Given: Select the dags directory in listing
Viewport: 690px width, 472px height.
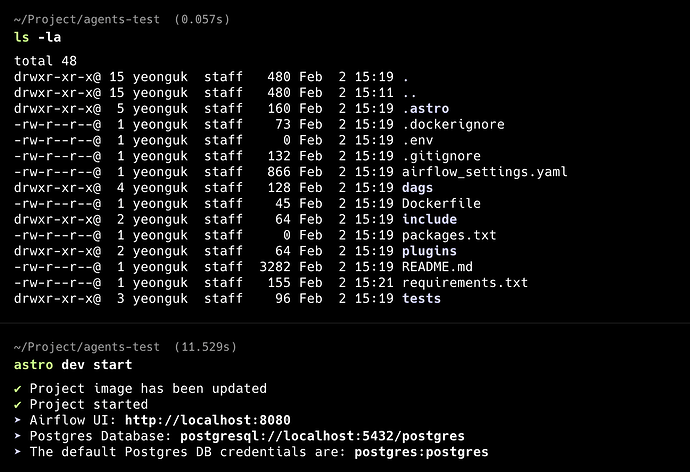Looking at the screenshot, I should (x=418, y=187).
